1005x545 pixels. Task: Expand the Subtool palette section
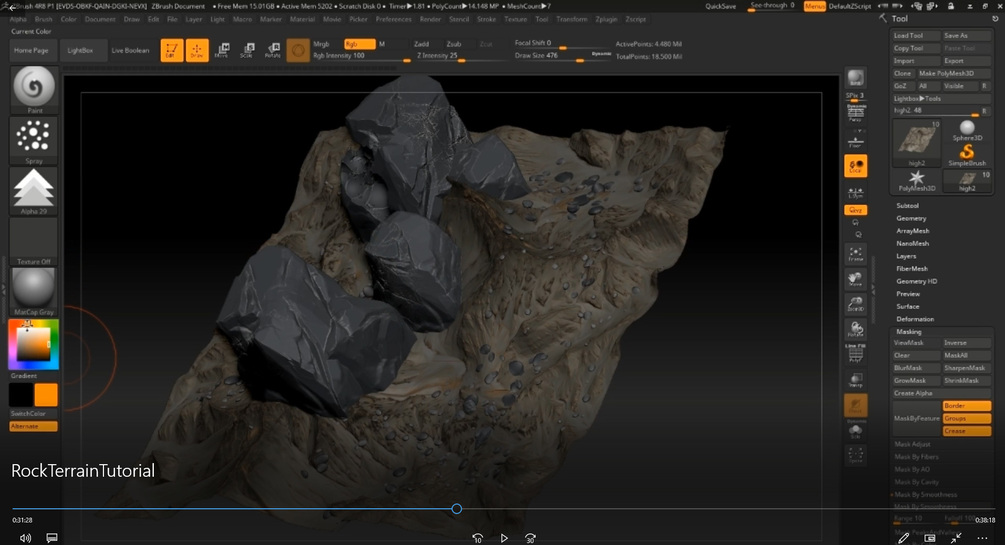click(x=908, y=206)
